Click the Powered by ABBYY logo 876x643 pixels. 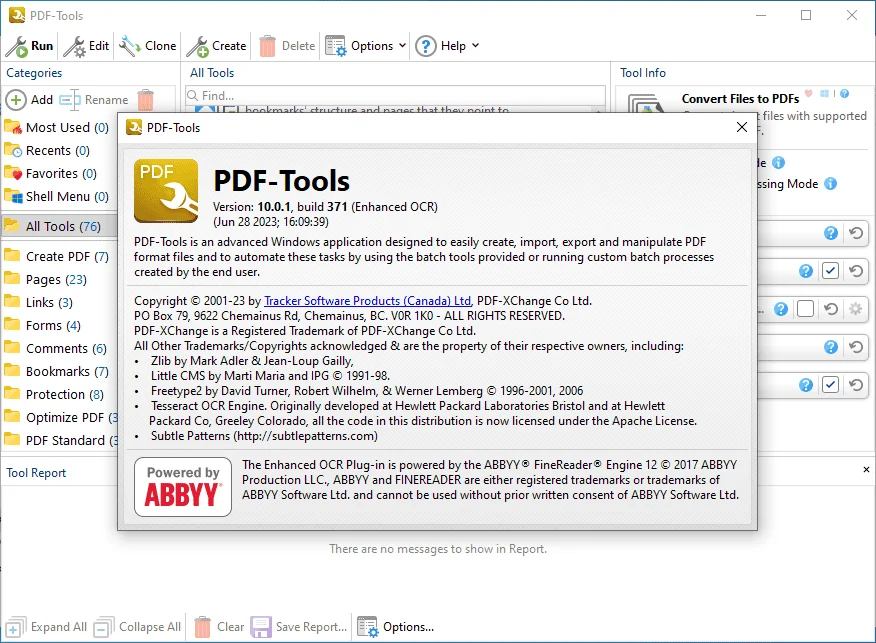pos(183,487)
